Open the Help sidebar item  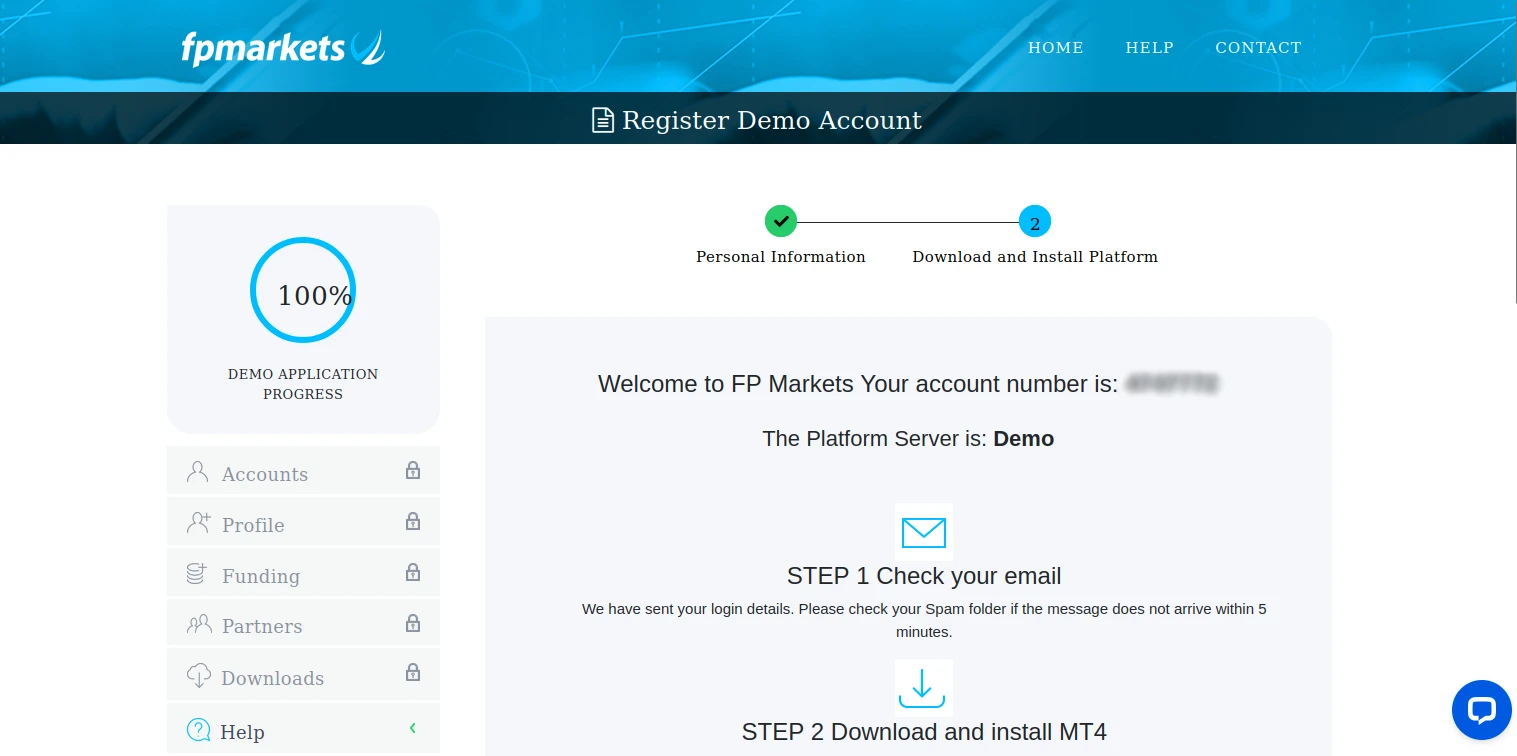(x=303, y=729)
